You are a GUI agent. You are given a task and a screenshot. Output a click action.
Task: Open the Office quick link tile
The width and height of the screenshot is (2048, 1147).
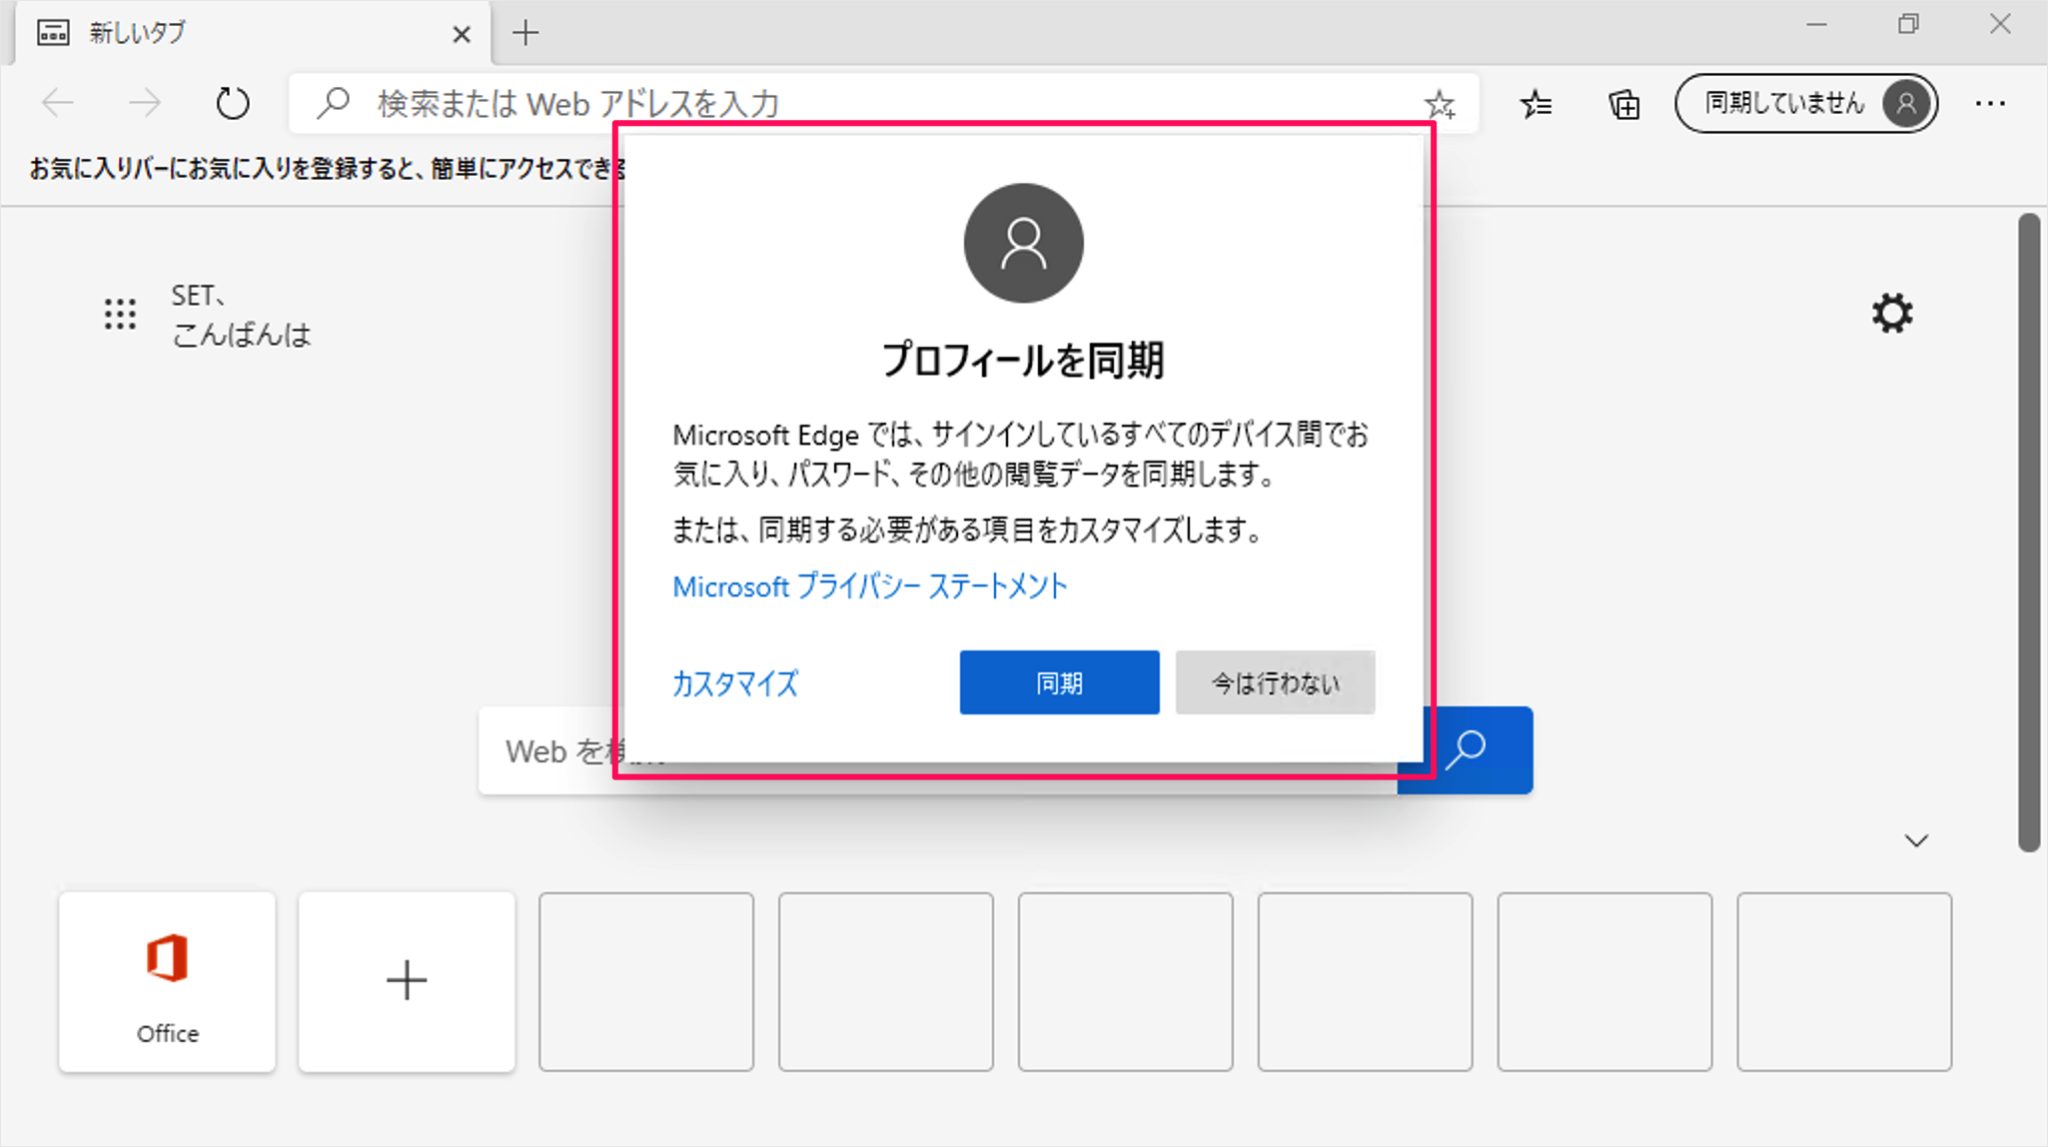tap(167, 982)
